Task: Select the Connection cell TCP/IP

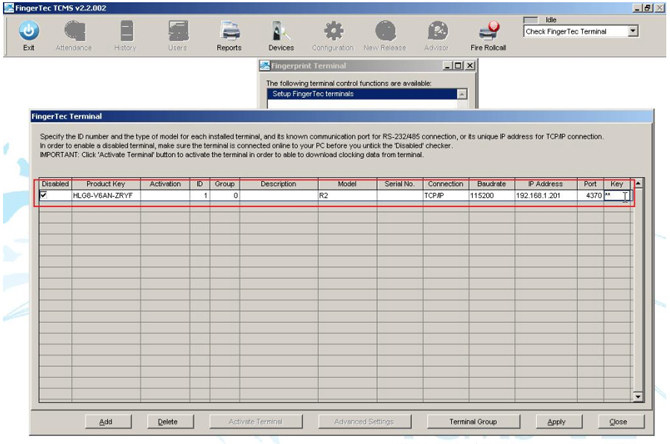Action: [x=446, y=196]
